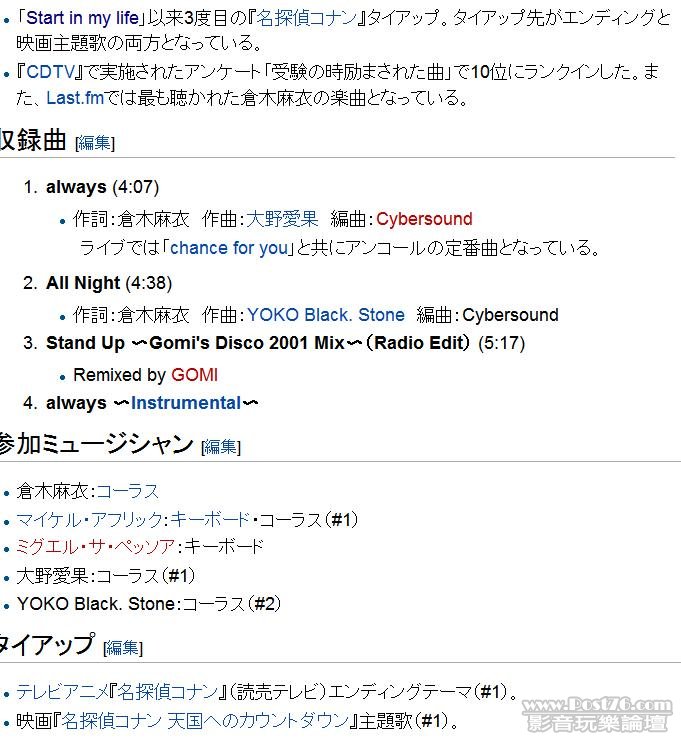Edit the 収録曲 section
681x741 pixels.
[95, 143]
